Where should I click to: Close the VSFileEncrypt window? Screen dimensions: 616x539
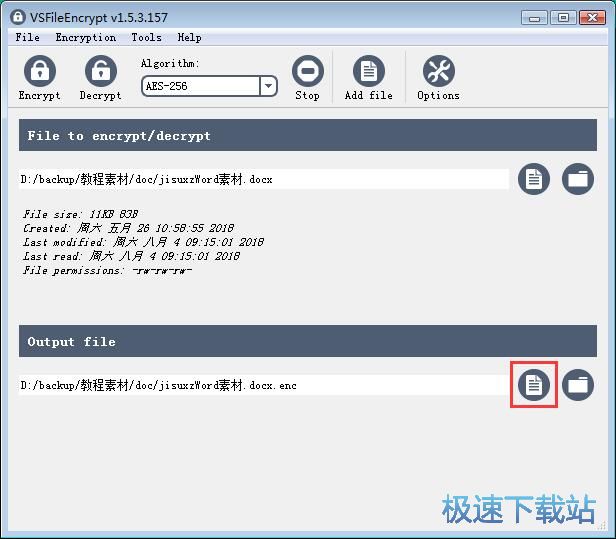(592, 18)
